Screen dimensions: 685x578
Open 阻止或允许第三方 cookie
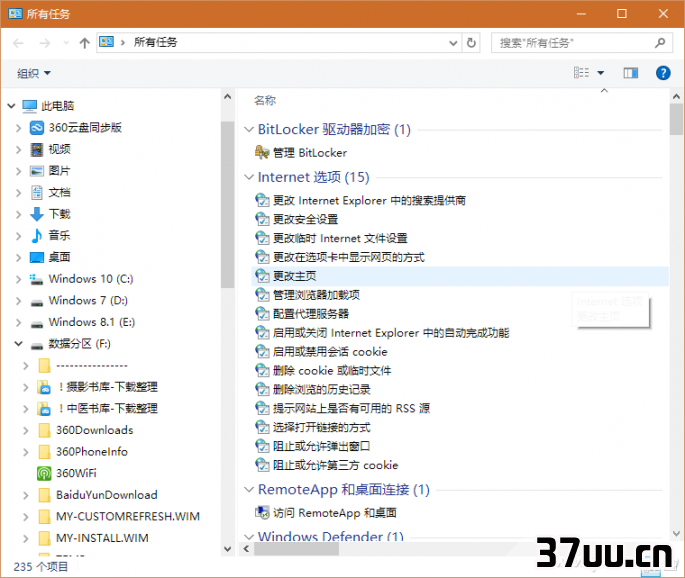[x=336, y=465]
